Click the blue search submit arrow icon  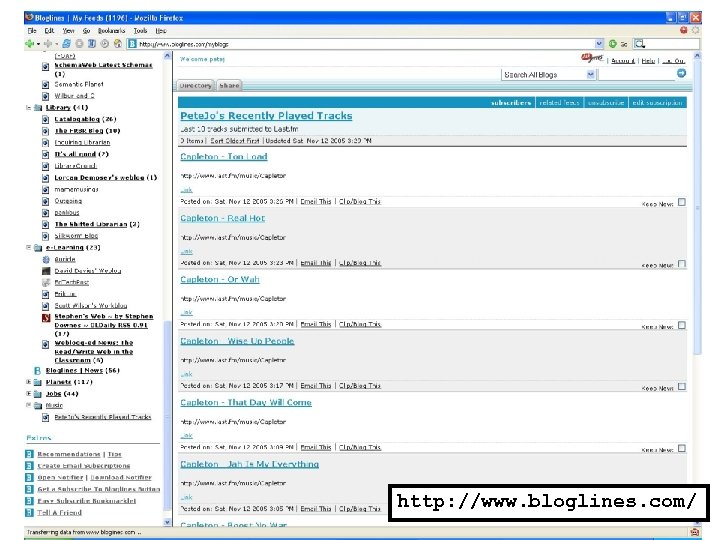pyautogui.click(x=681, y=73)
